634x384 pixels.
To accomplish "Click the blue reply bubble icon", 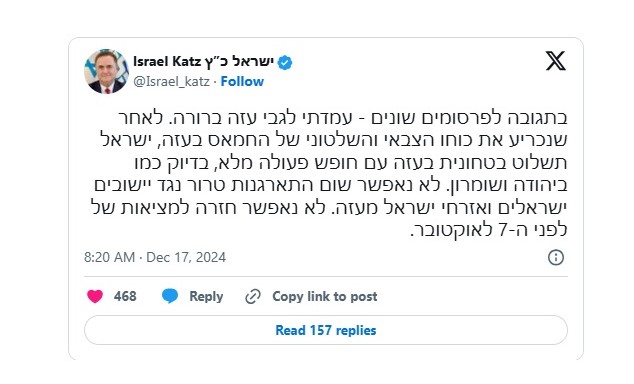I will pos(170,296).
